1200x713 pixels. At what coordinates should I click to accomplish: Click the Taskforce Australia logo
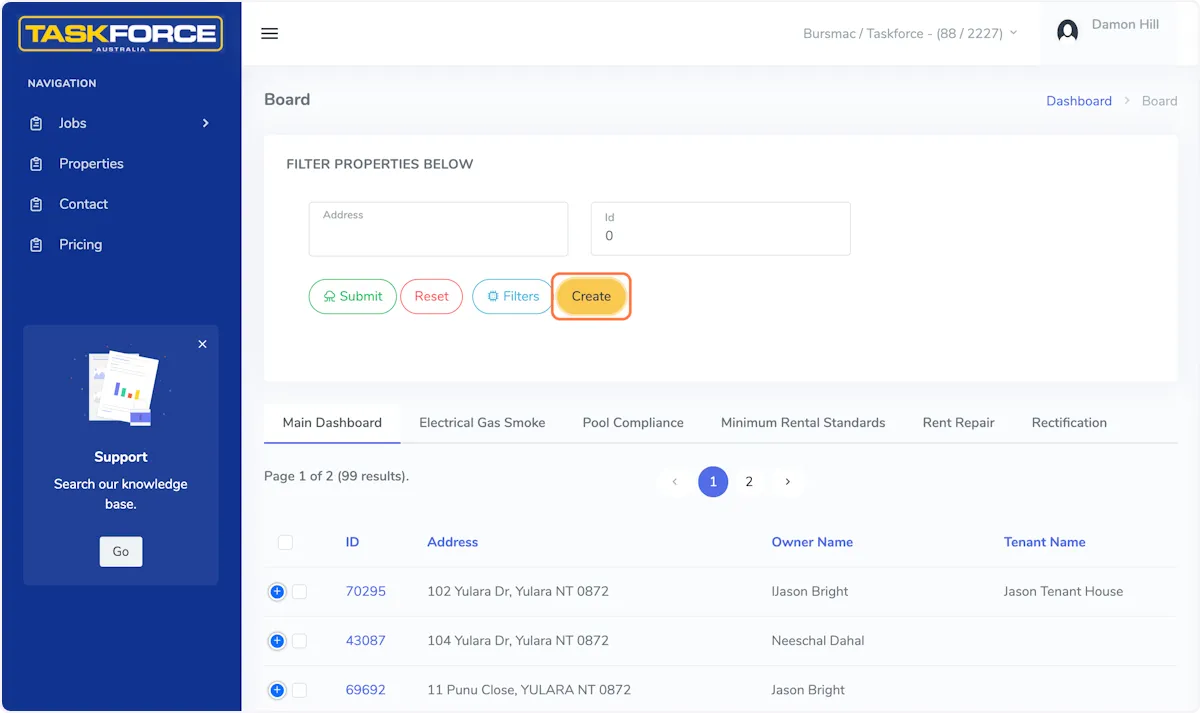tap(121, 34)
